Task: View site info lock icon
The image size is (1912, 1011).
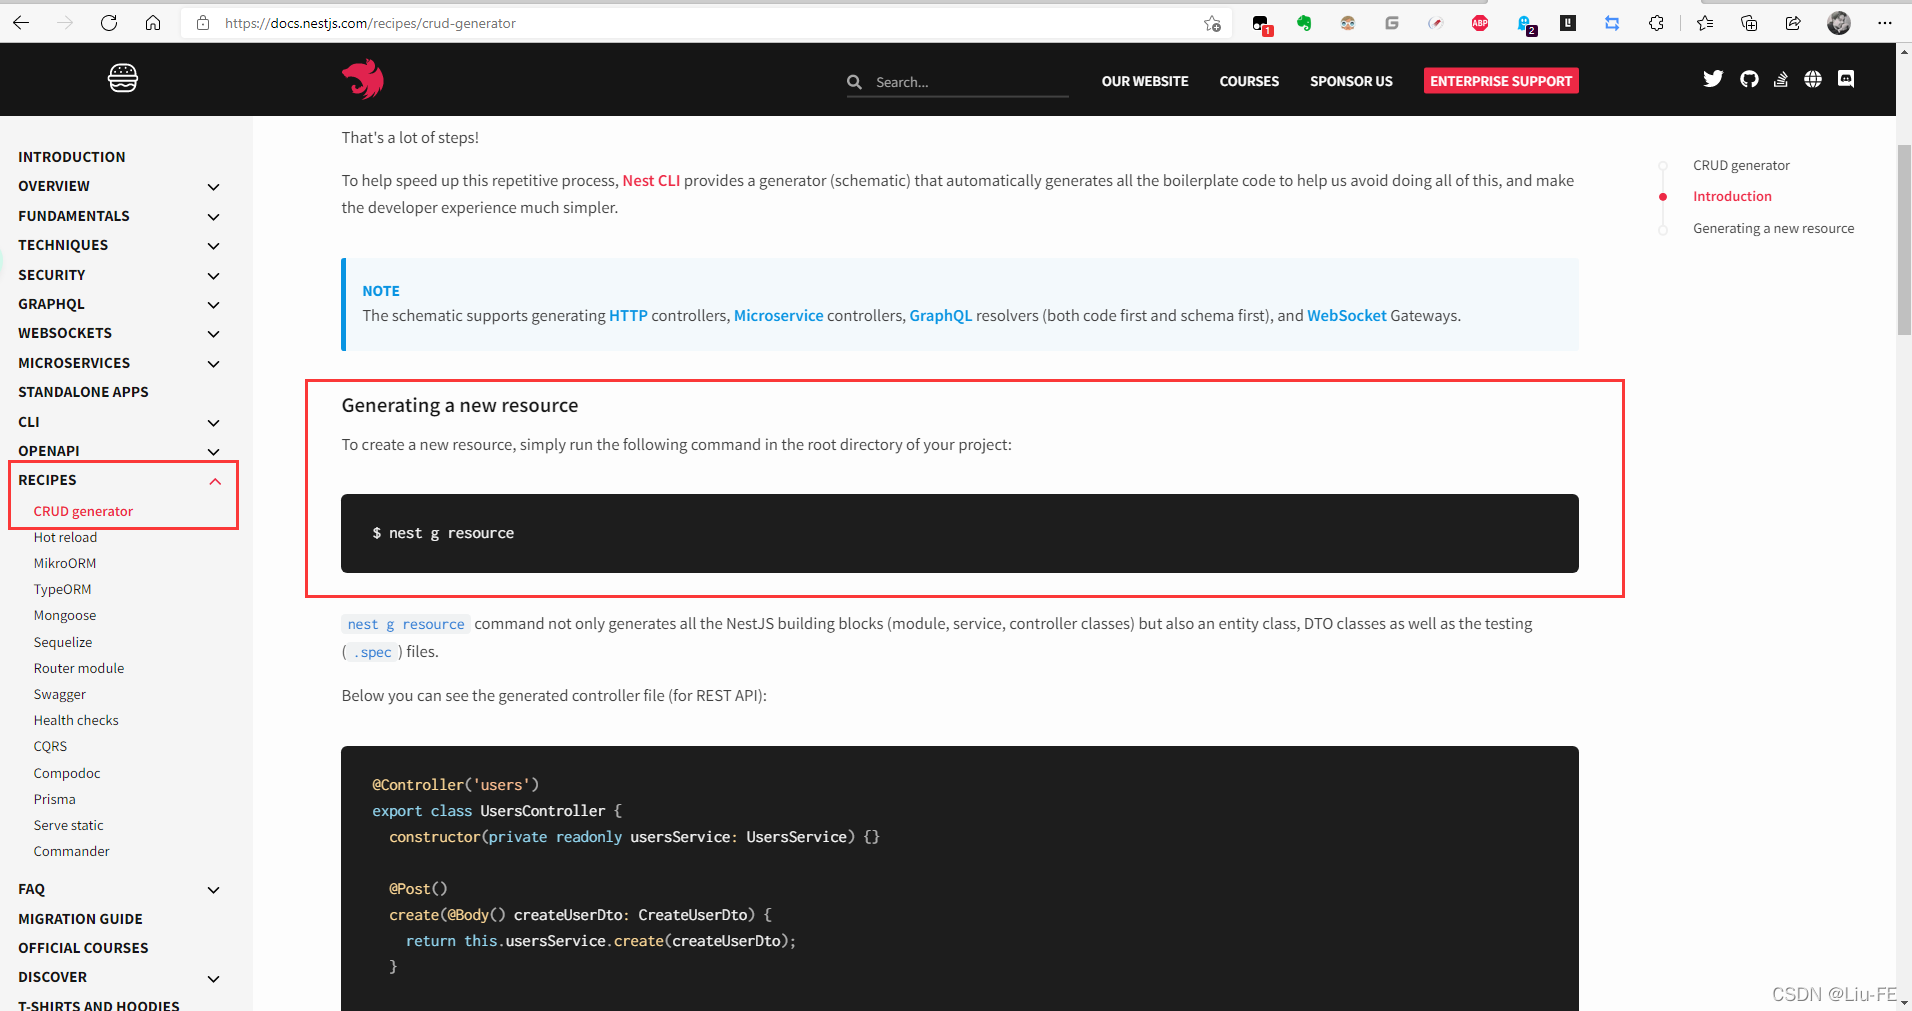Action: pyautogui.click(x=203, y=23)
